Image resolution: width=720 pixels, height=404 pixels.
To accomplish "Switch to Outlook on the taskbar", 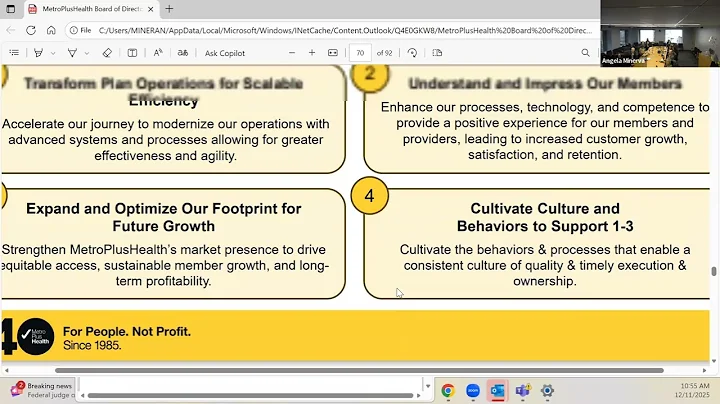I will point(498,391).
